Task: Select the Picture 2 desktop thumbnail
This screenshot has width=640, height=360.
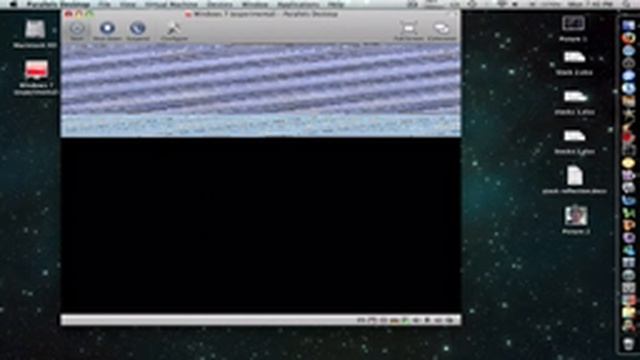Action: [x=576, y=220]
